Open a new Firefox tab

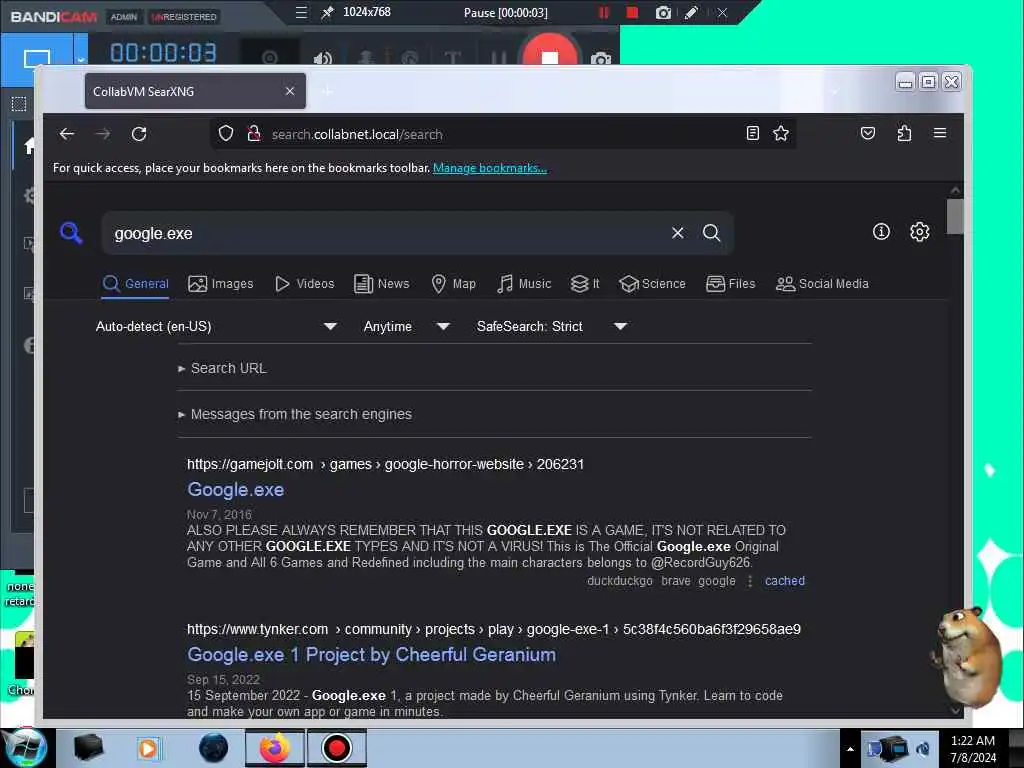(327, 91)
